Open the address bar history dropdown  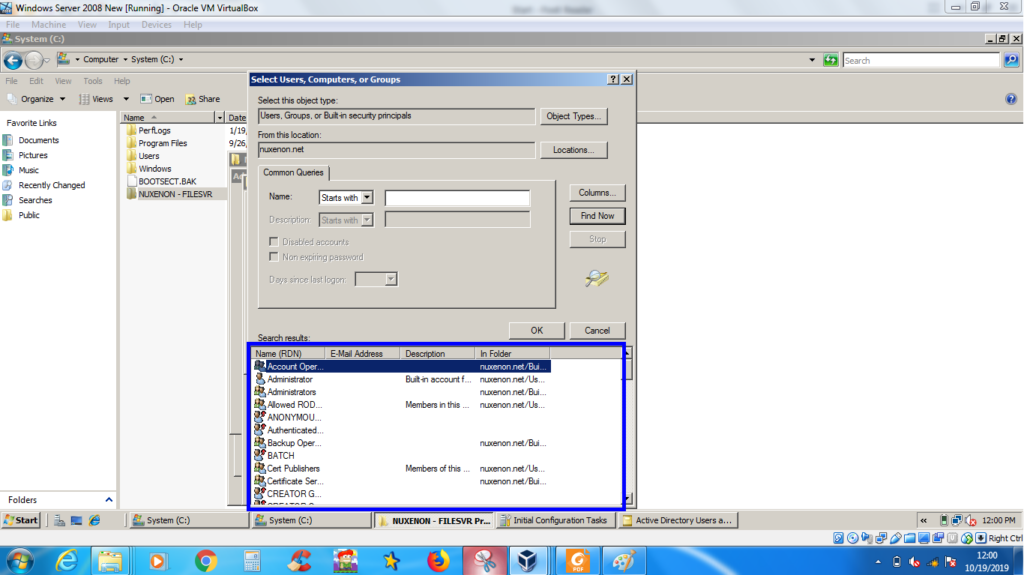812,60
